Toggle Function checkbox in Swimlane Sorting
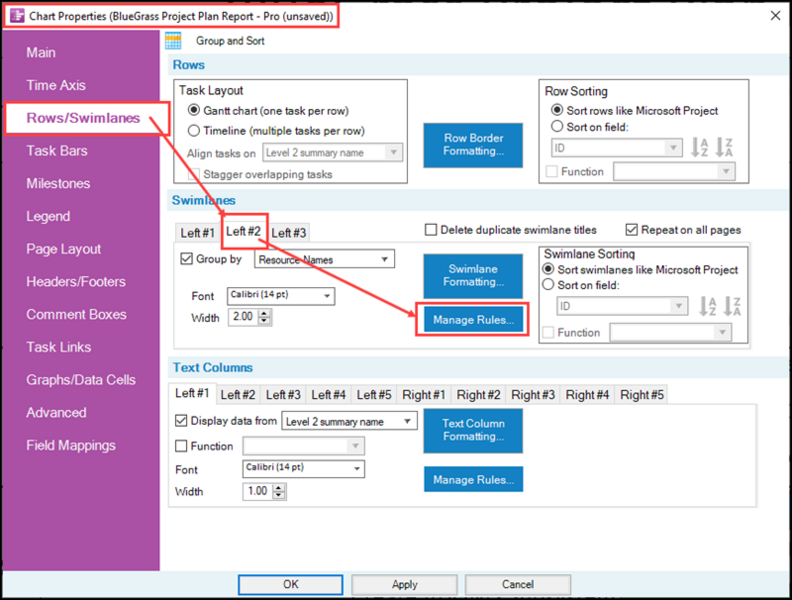This screenshot has height=600, width=792. [x=548, y=332]
